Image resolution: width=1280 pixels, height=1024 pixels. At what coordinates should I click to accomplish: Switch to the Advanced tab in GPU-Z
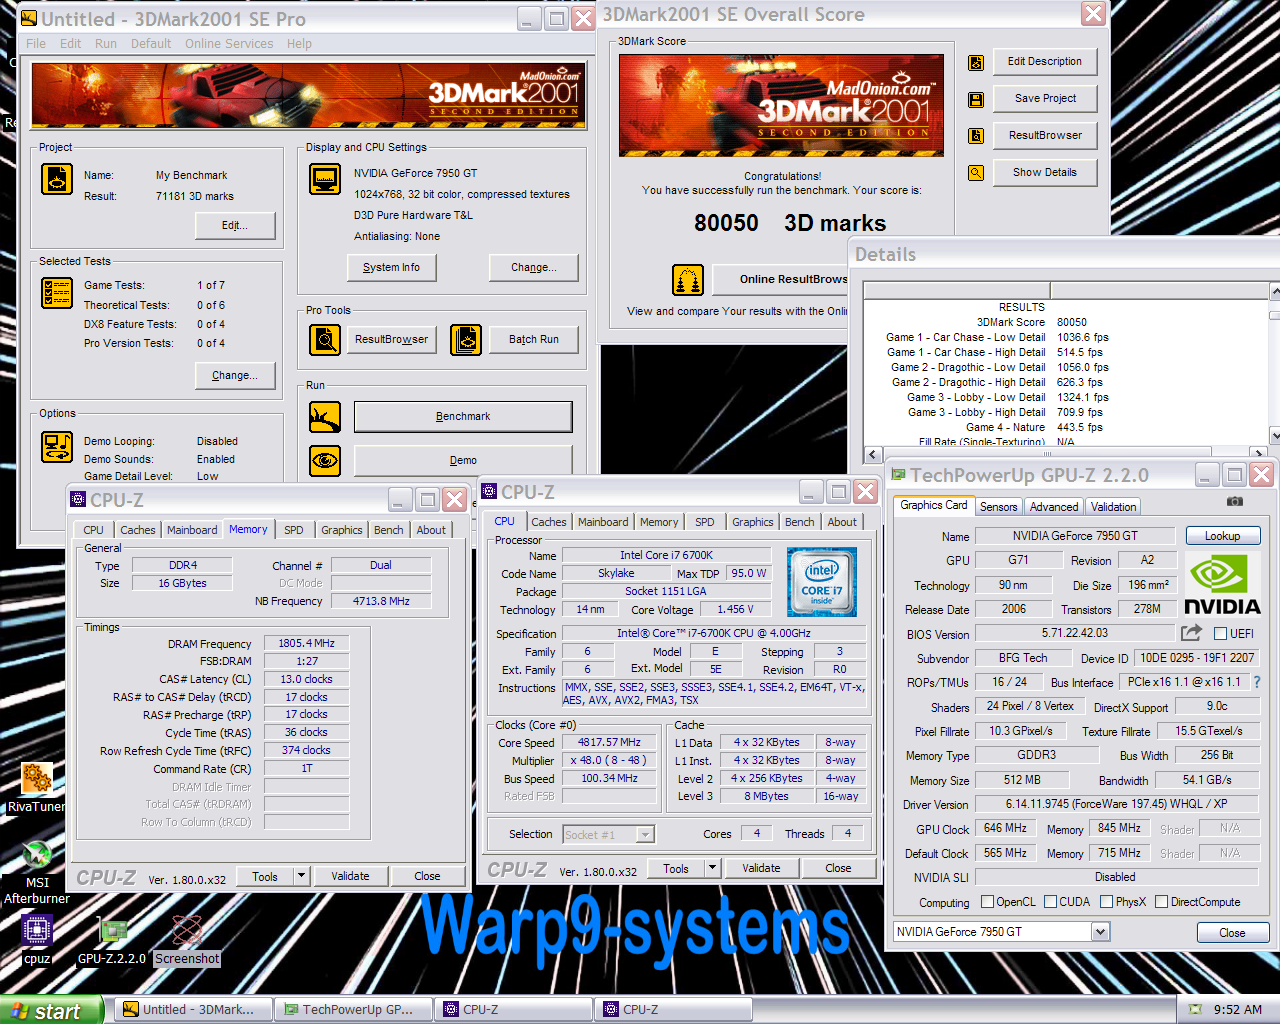point(1054,507)
